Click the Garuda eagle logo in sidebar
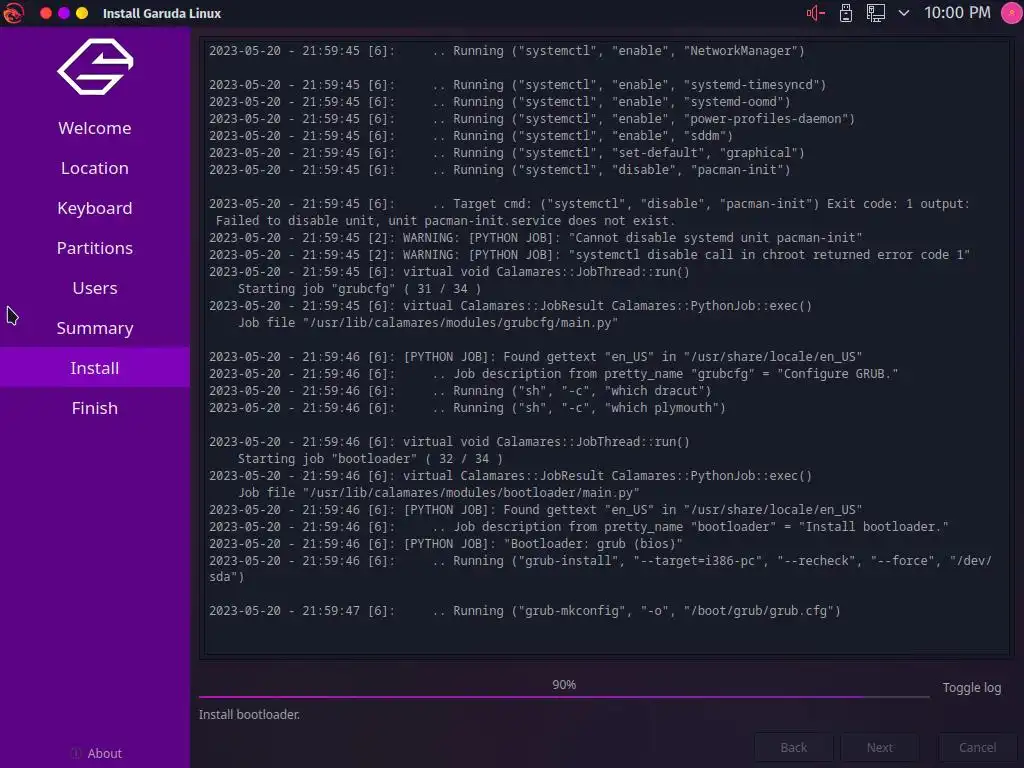This screenshot has width=1024, height=768. (95, 67)
